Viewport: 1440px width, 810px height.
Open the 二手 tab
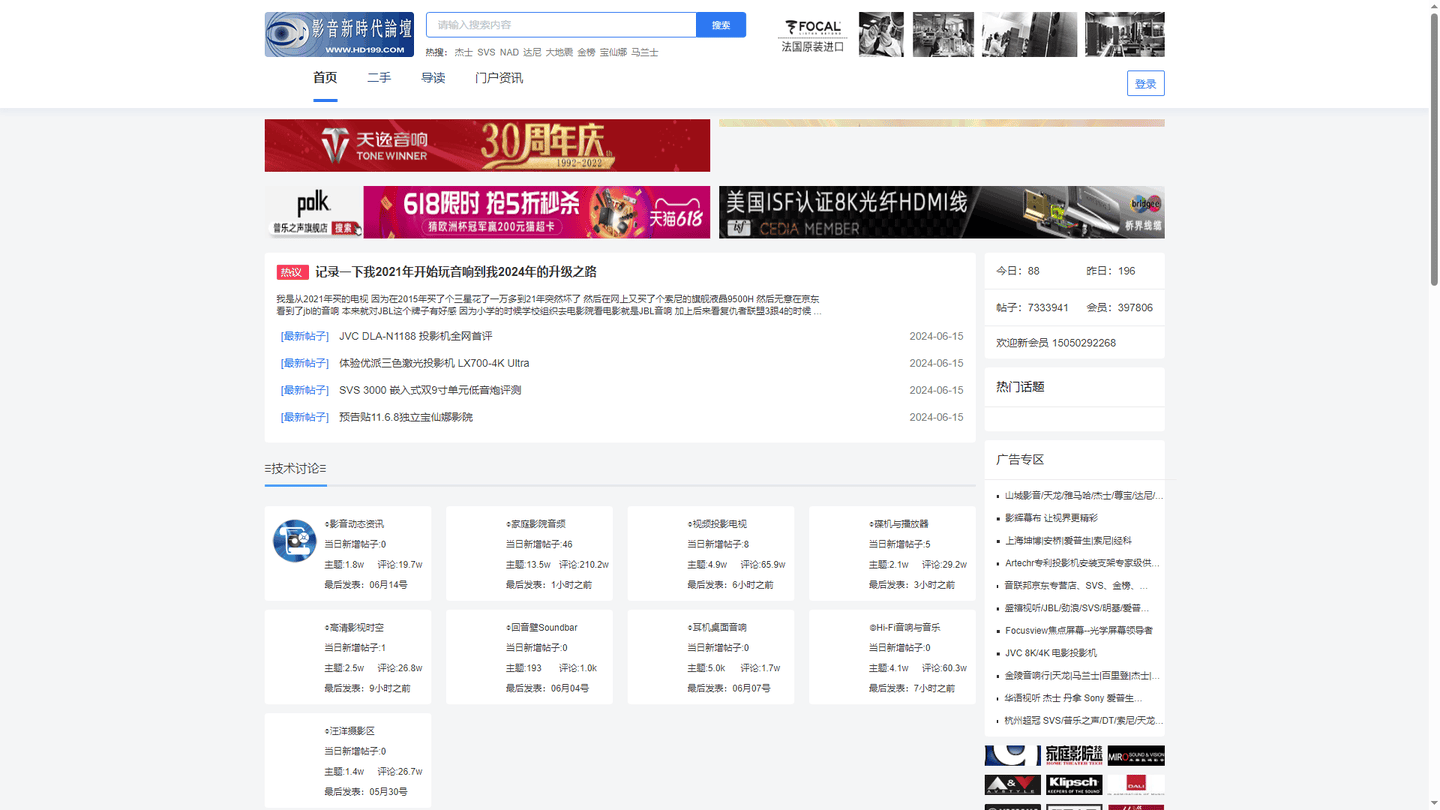tap(379, 78)
